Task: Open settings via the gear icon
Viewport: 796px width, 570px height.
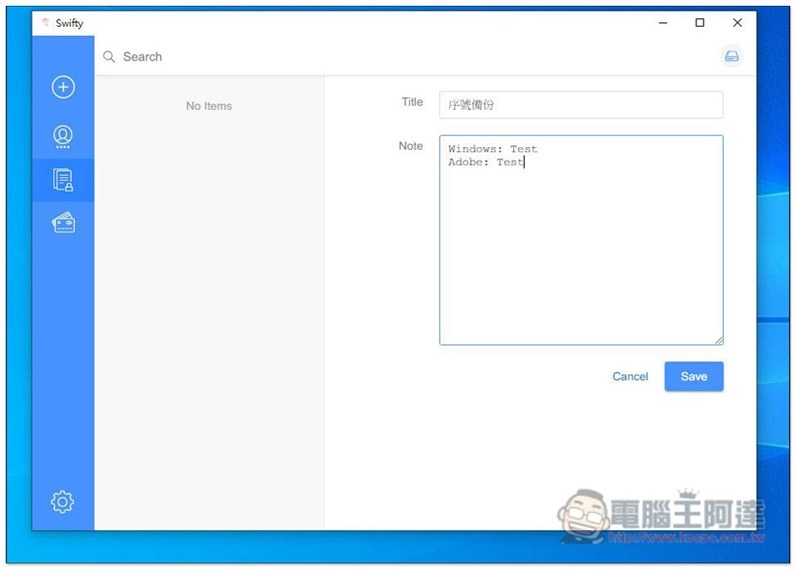Action: pyautogui.click(x=63, y=501)
